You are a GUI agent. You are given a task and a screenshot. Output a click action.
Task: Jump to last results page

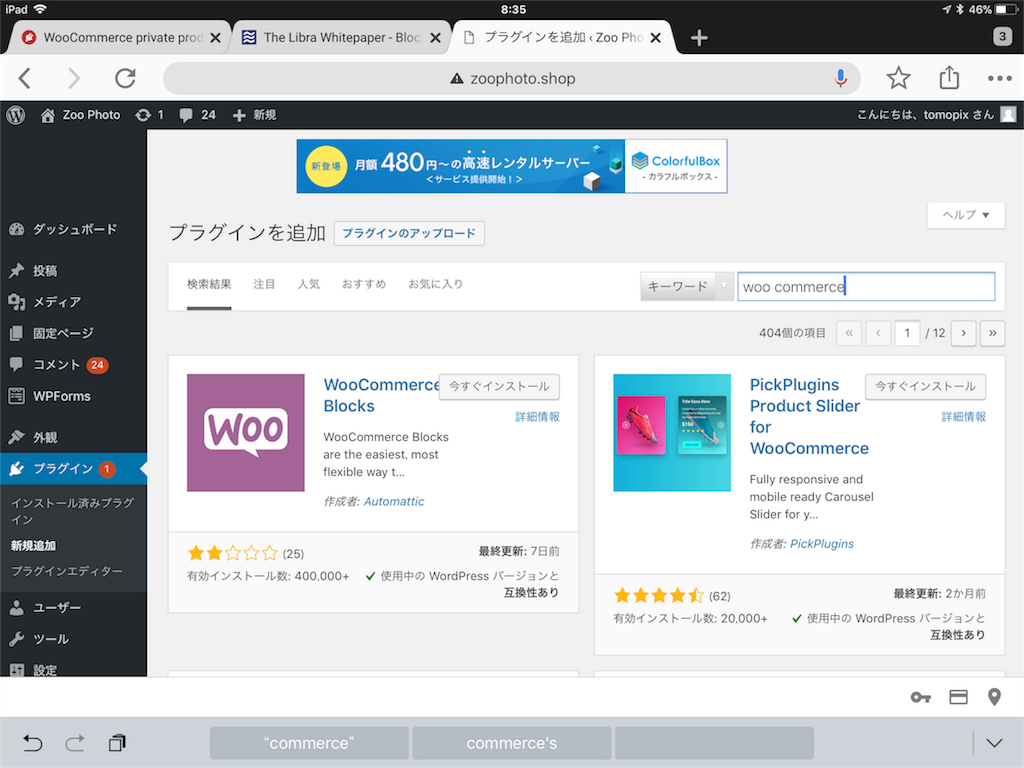click(x=993, y=333)
